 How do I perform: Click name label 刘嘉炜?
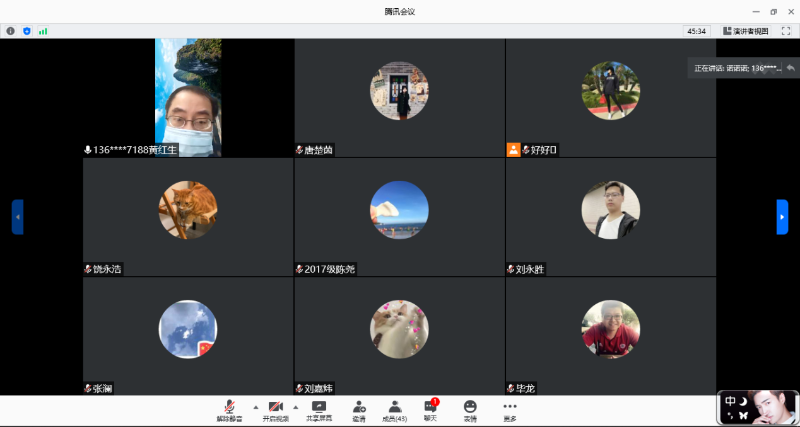(318, 389)
